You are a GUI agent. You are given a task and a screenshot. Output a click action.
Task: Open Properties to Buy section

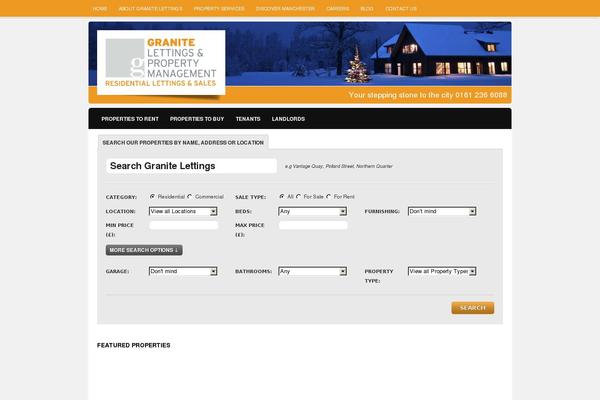(197, 119)
